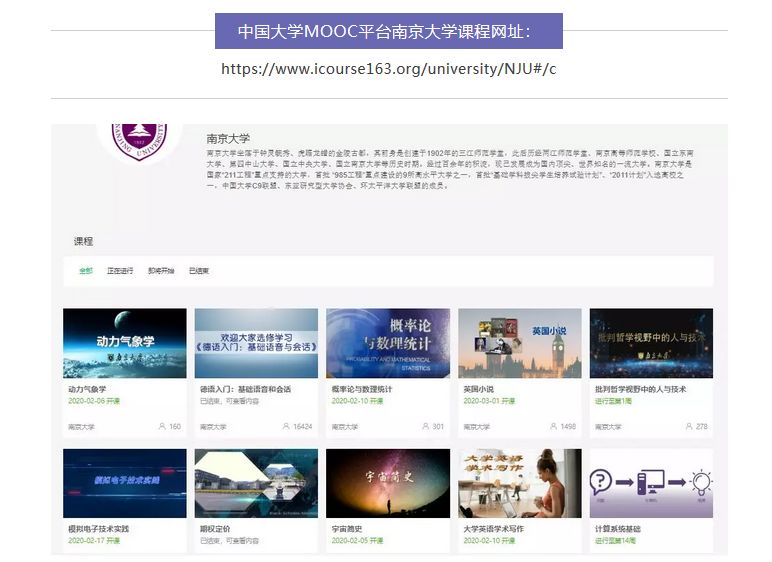Open the 概率论与数理统计 course title link
The height and width of the screenshot is (562, 772).
(x=362, y=389)
